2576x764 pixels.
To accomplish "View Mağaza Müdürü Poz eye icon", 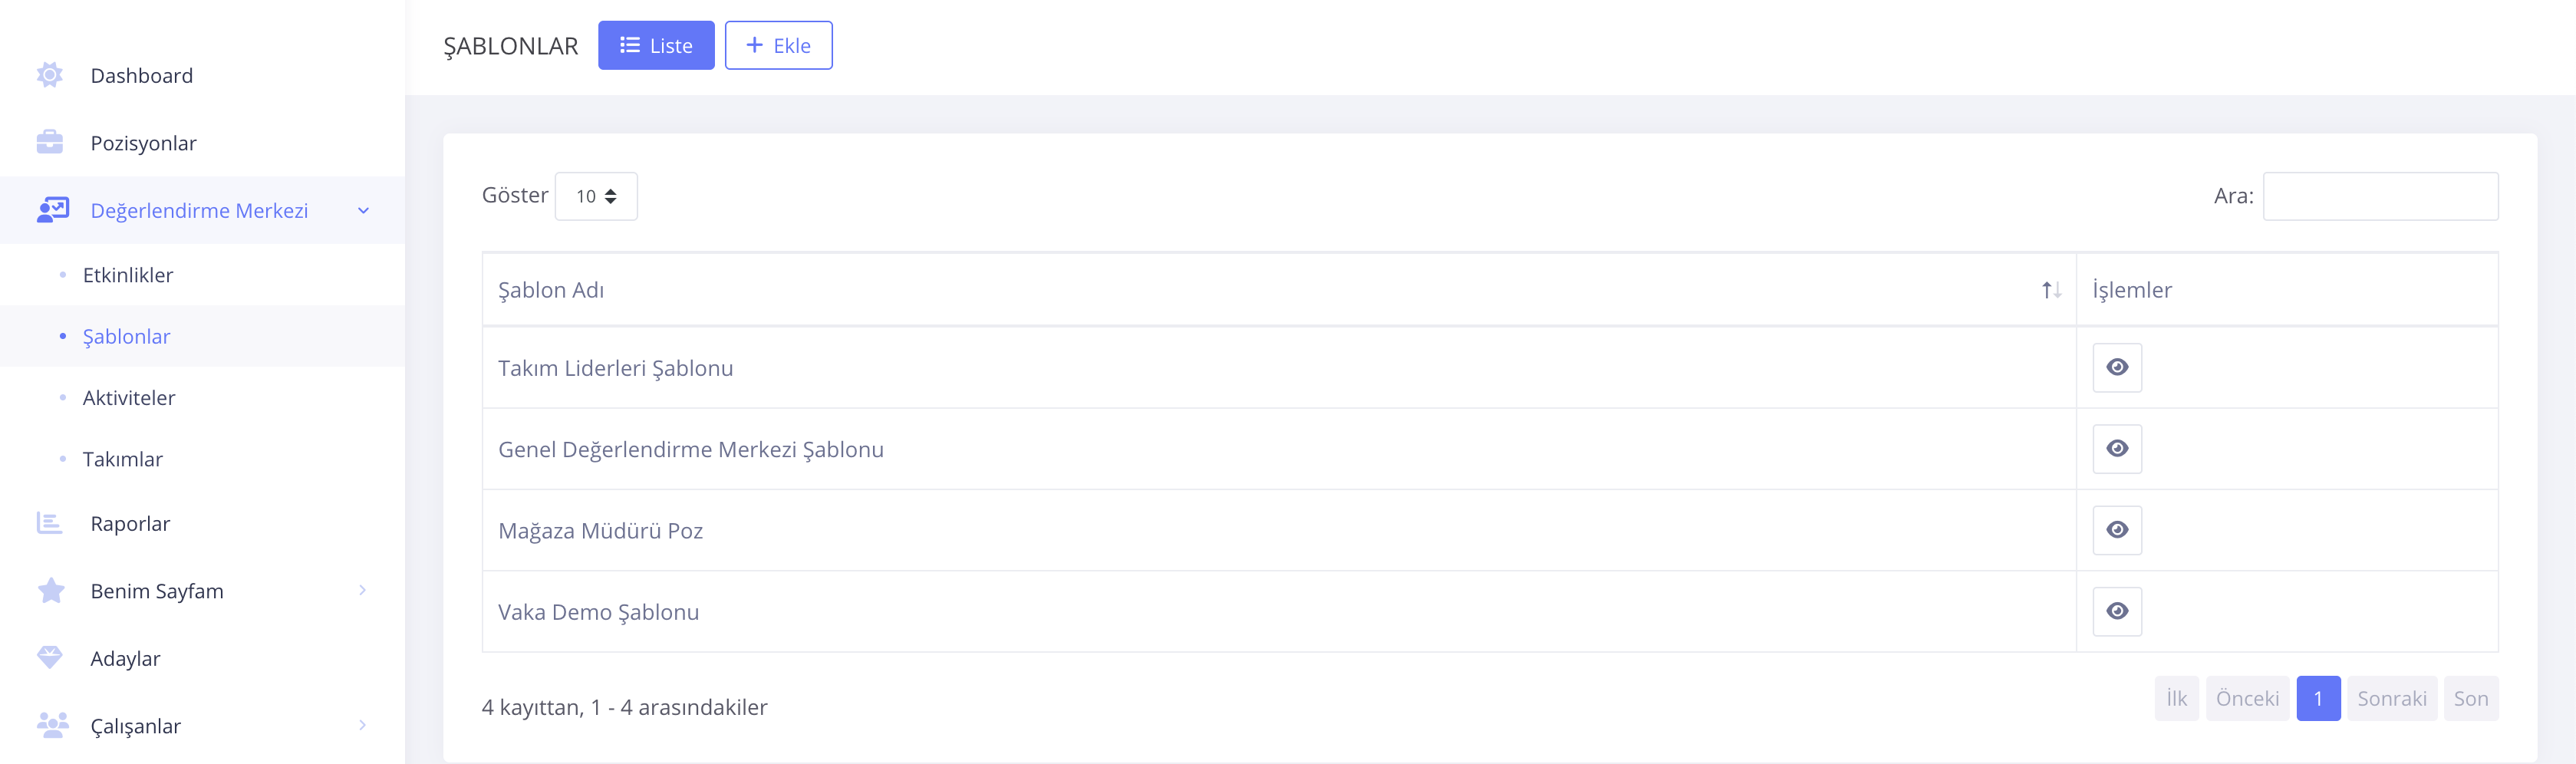I will [x=2117, y=530].
